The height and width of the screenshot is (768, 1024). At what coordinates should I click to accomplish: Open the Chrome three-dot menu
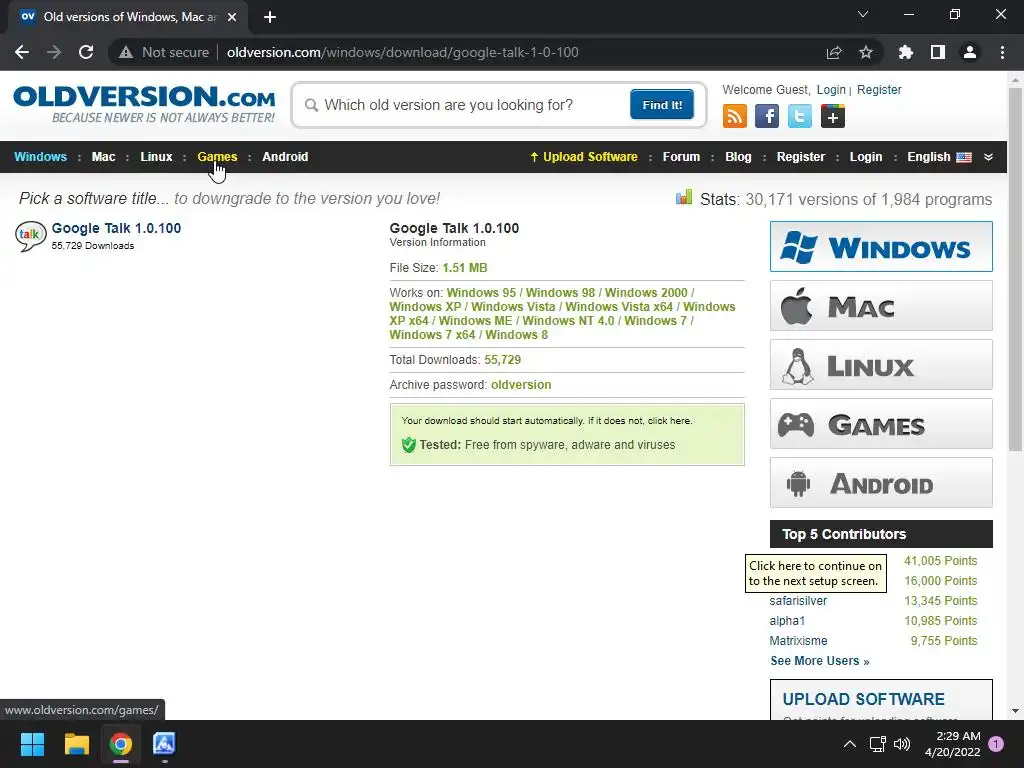point(1002,52)
